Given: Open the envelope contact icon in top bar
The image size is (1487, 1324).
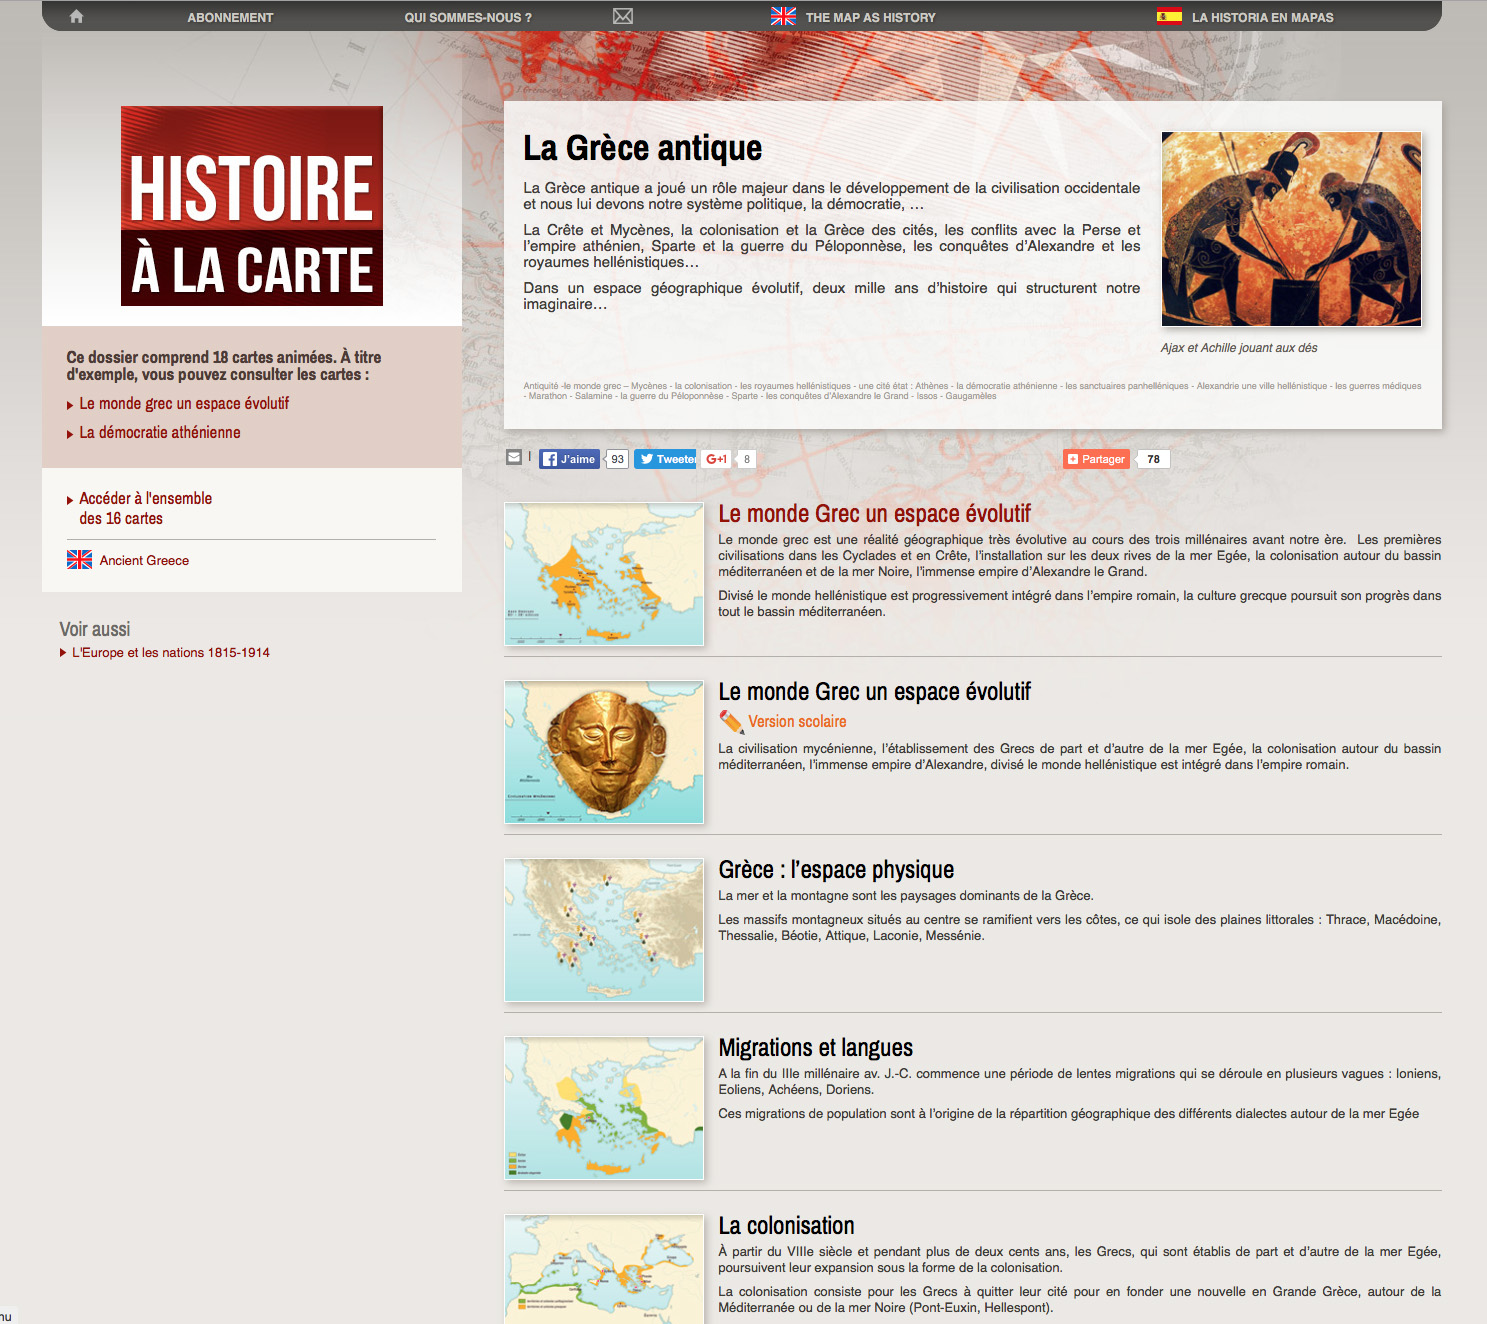Looking at the screenshot, I should pyautogui.click(x=623, y=16).
